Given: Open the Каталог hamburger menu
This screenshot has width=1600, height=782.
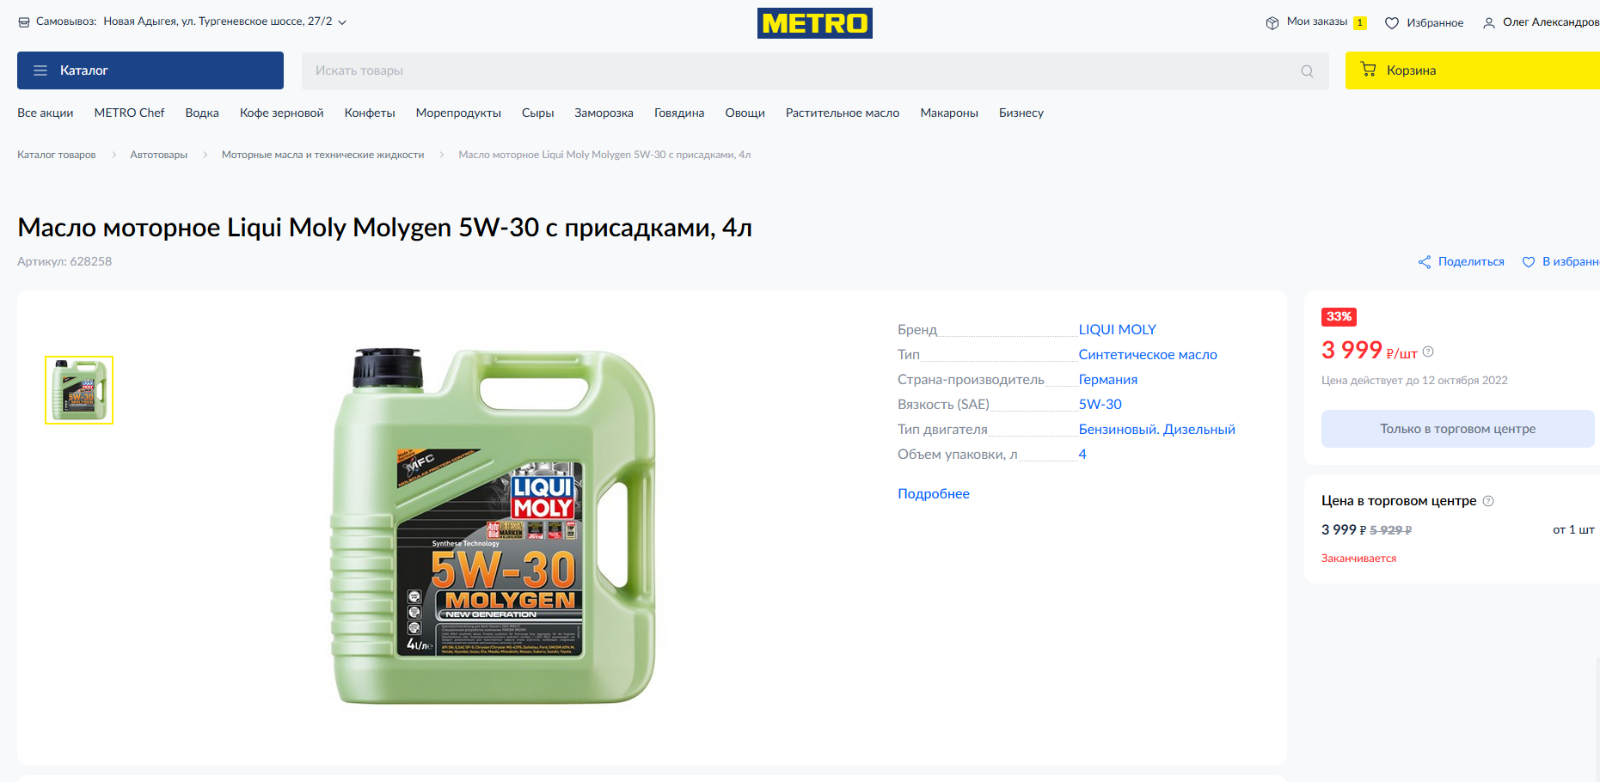Looking at the screenshot, I should coord(150,70).
